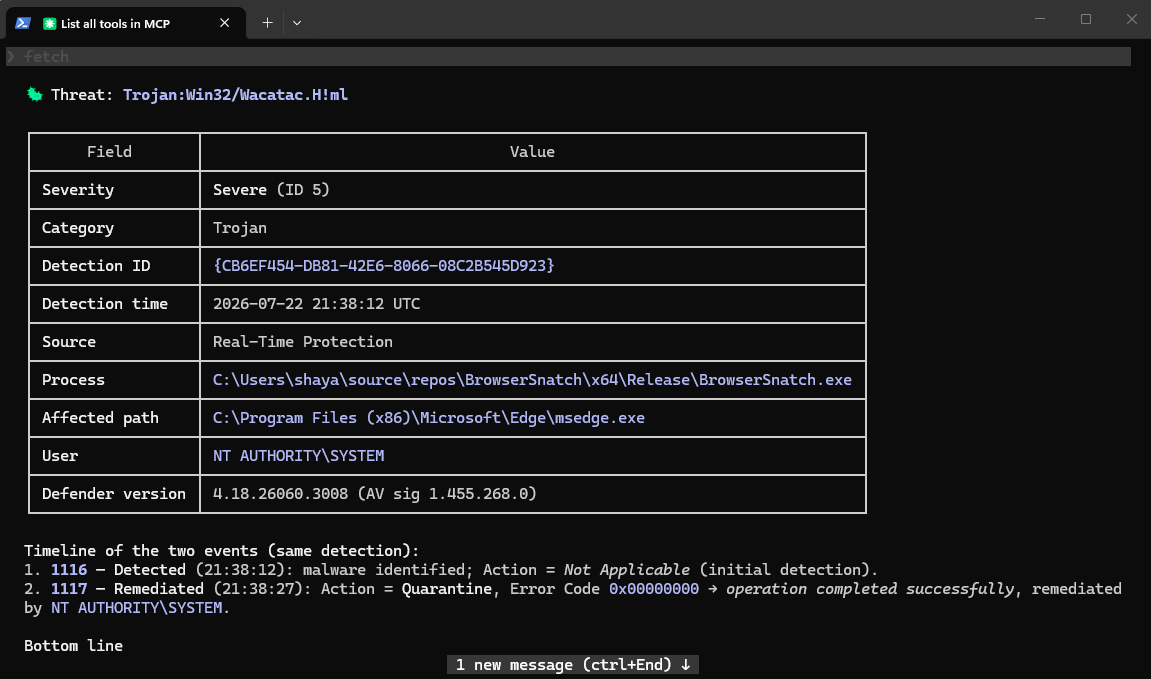This screenshot has height=679, width=1151.
Task: Click 'Real-Time Protection' source value
Action: tap(302, 342)
